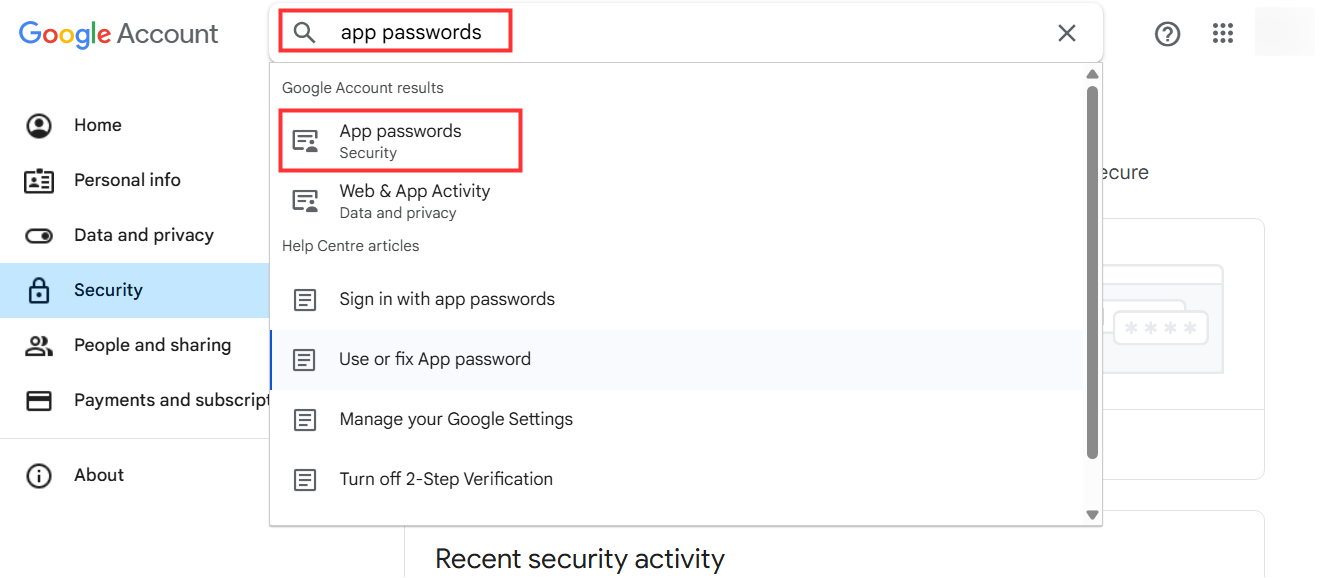This screenshot has width=1321, height=578.
Task: Open 'Turn off 2-Step Verification' article
Action: tap(445, 479)
